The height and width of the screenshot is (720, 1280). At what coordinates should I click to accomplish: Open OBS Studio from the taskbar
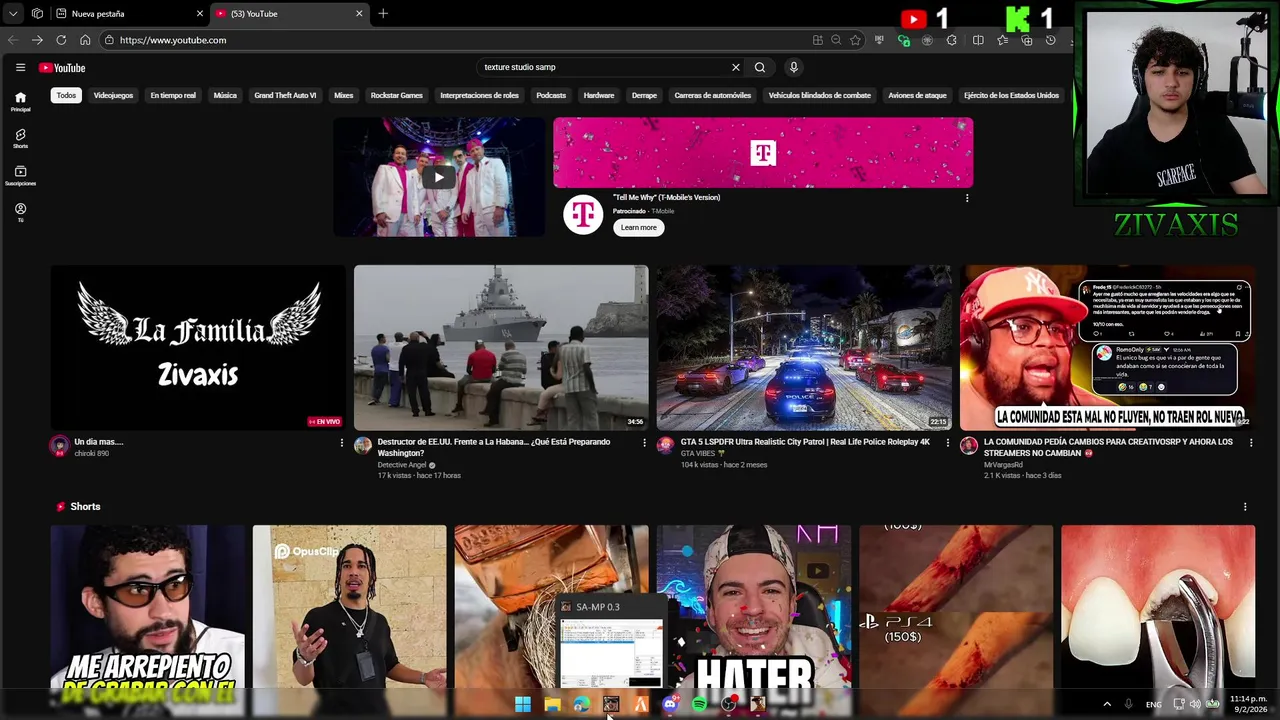[x=729, y=705]
